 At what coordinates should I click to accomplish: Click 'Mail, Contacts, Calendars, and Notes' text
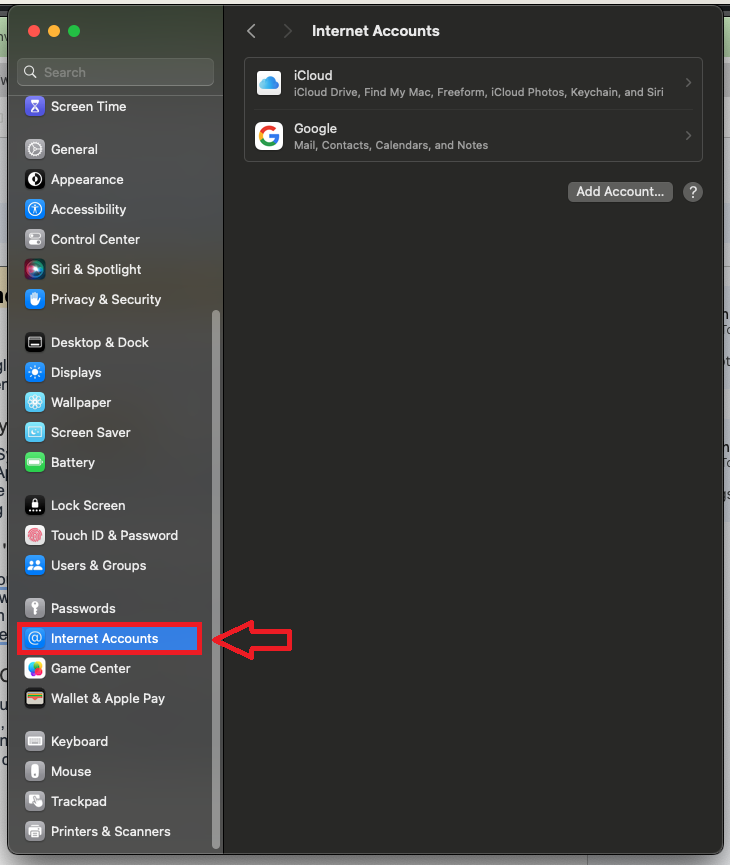pyautogui.click(x=391, y=145)
